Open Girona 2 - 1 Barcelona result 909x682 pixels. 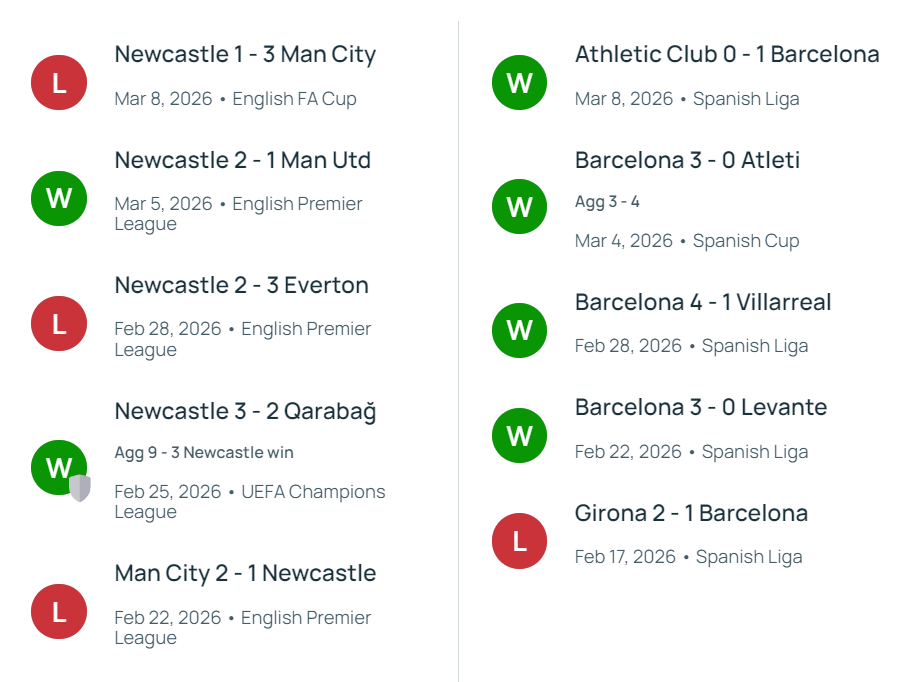click(691, 513)
